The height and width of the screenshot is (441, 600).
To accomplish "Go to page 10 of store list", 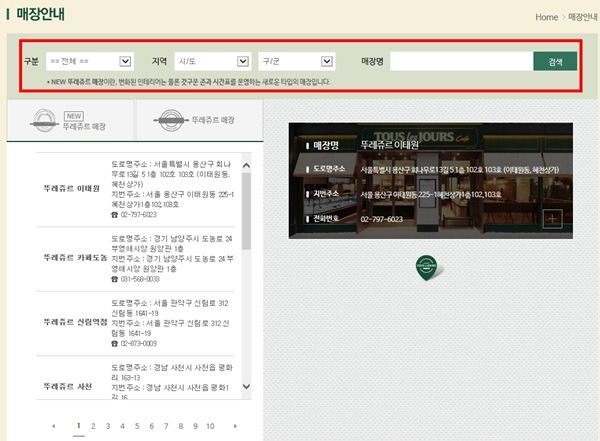I will point(210,426).
